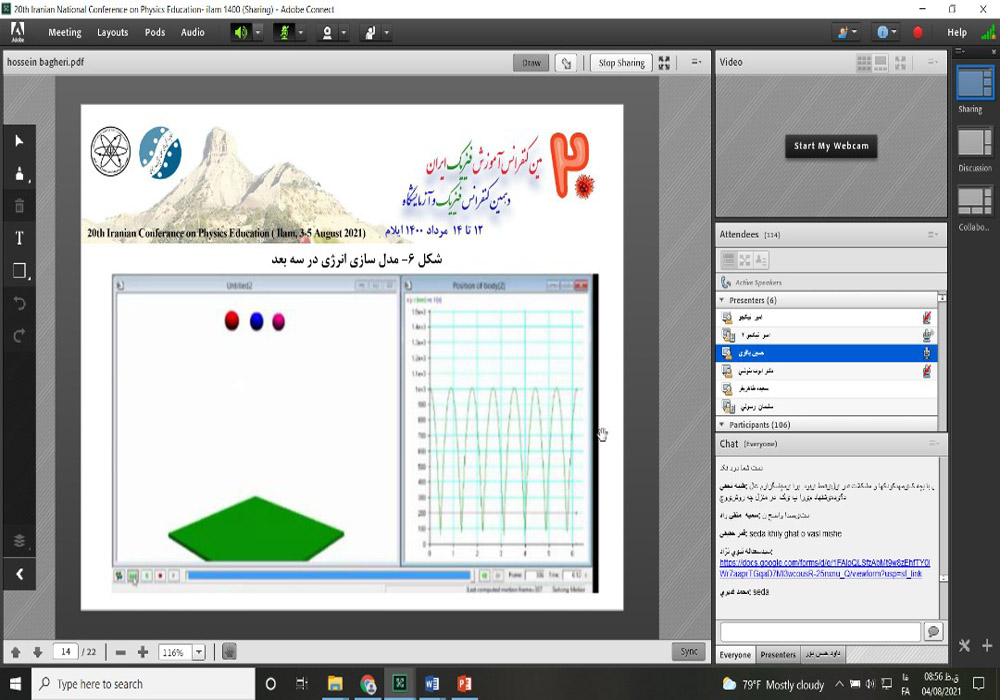Click the chat message input field

pyautogui.click(x=820, y=632)
